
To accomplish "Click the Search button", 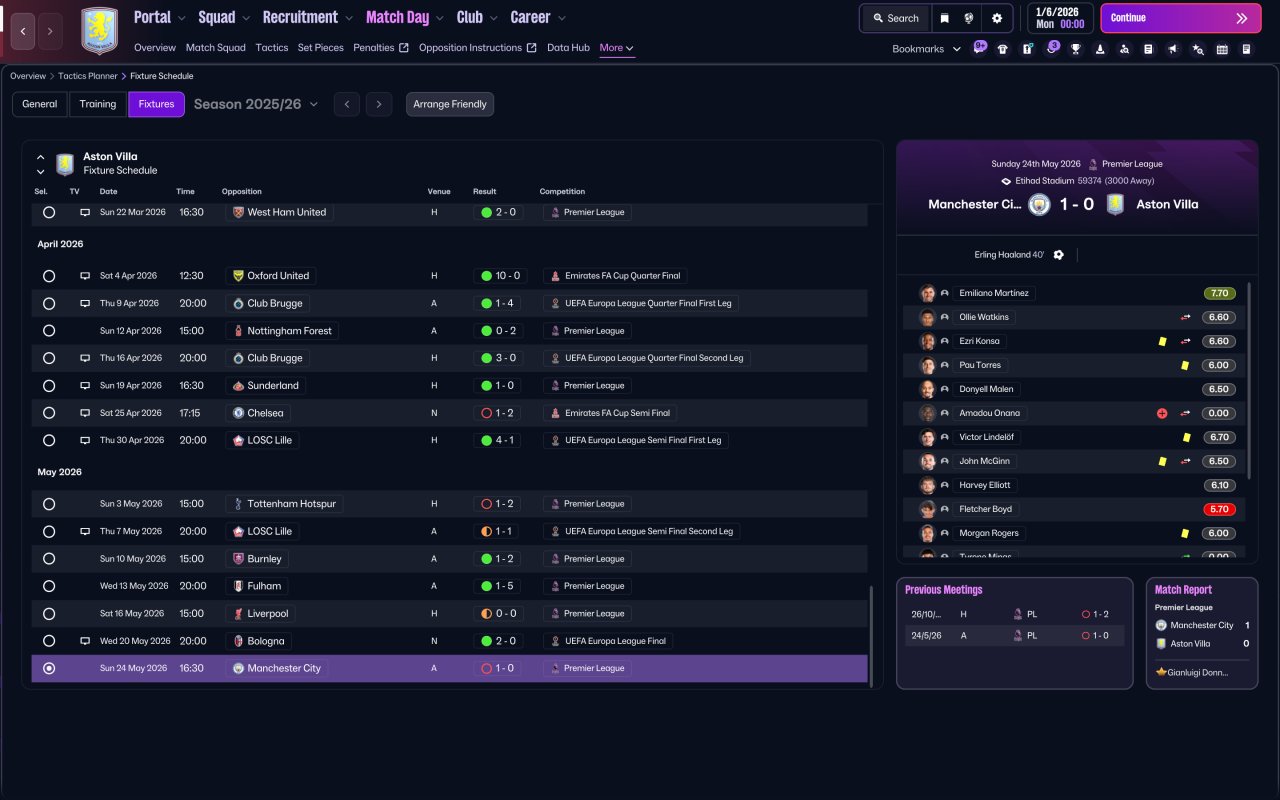I will click(895, 18).
